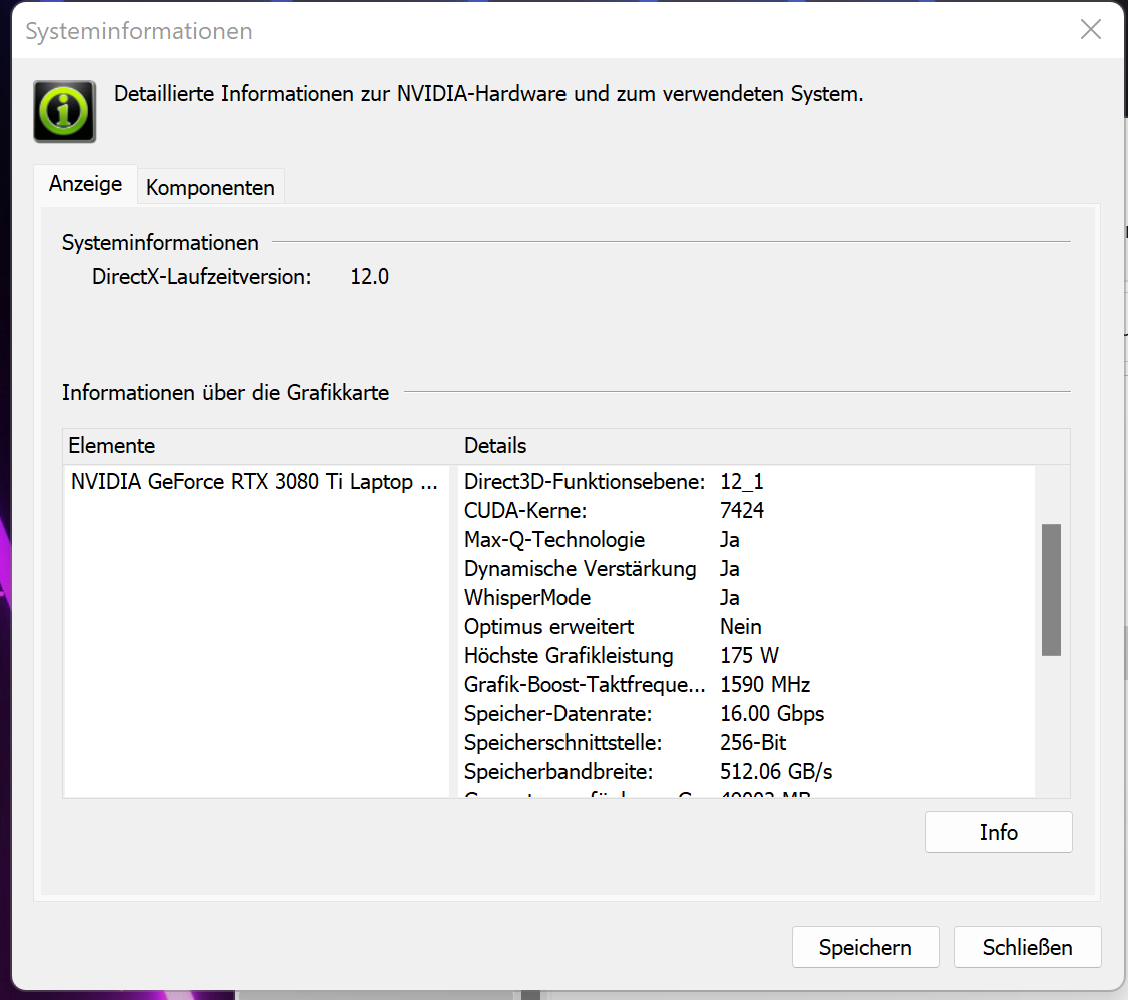The image size is (1128, 1000).
Task: Close the Systeminformationen dialog with X
Action: [x=1091, y=30]
